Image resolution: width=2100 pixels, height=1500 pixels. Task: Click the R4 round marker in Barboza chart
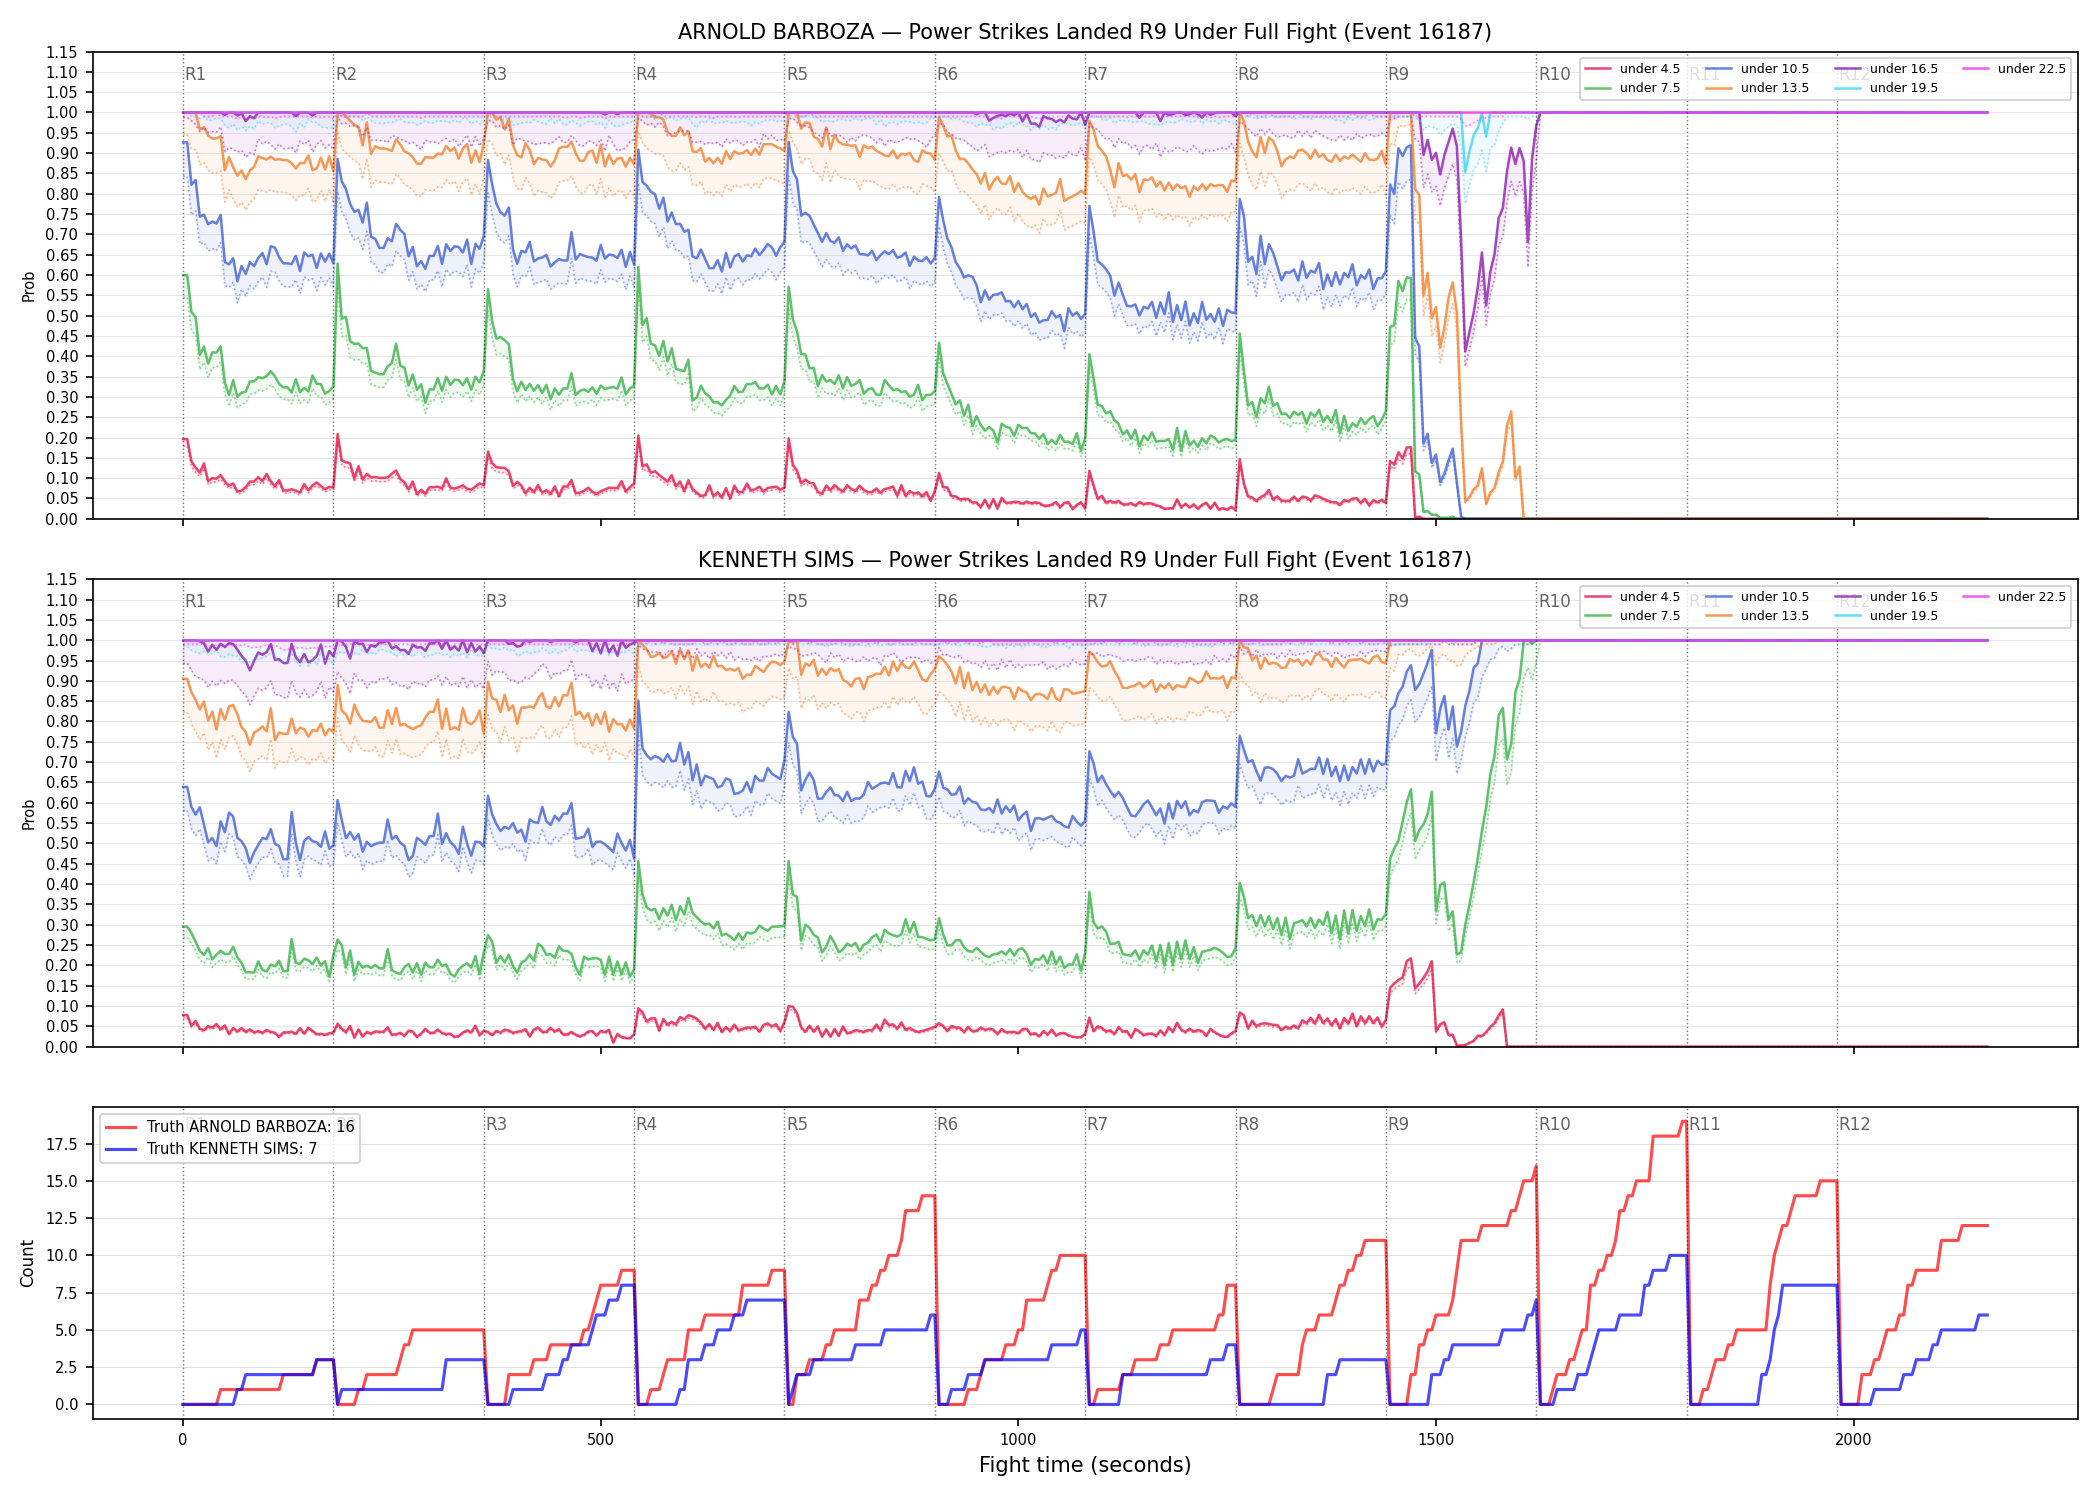tap(646, 74)
